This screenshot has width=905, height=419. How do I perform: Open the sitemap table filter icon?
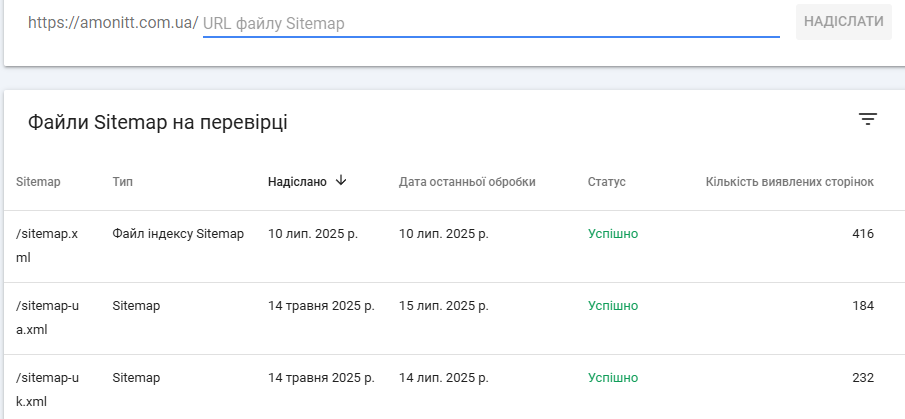[x=867, y=119]
